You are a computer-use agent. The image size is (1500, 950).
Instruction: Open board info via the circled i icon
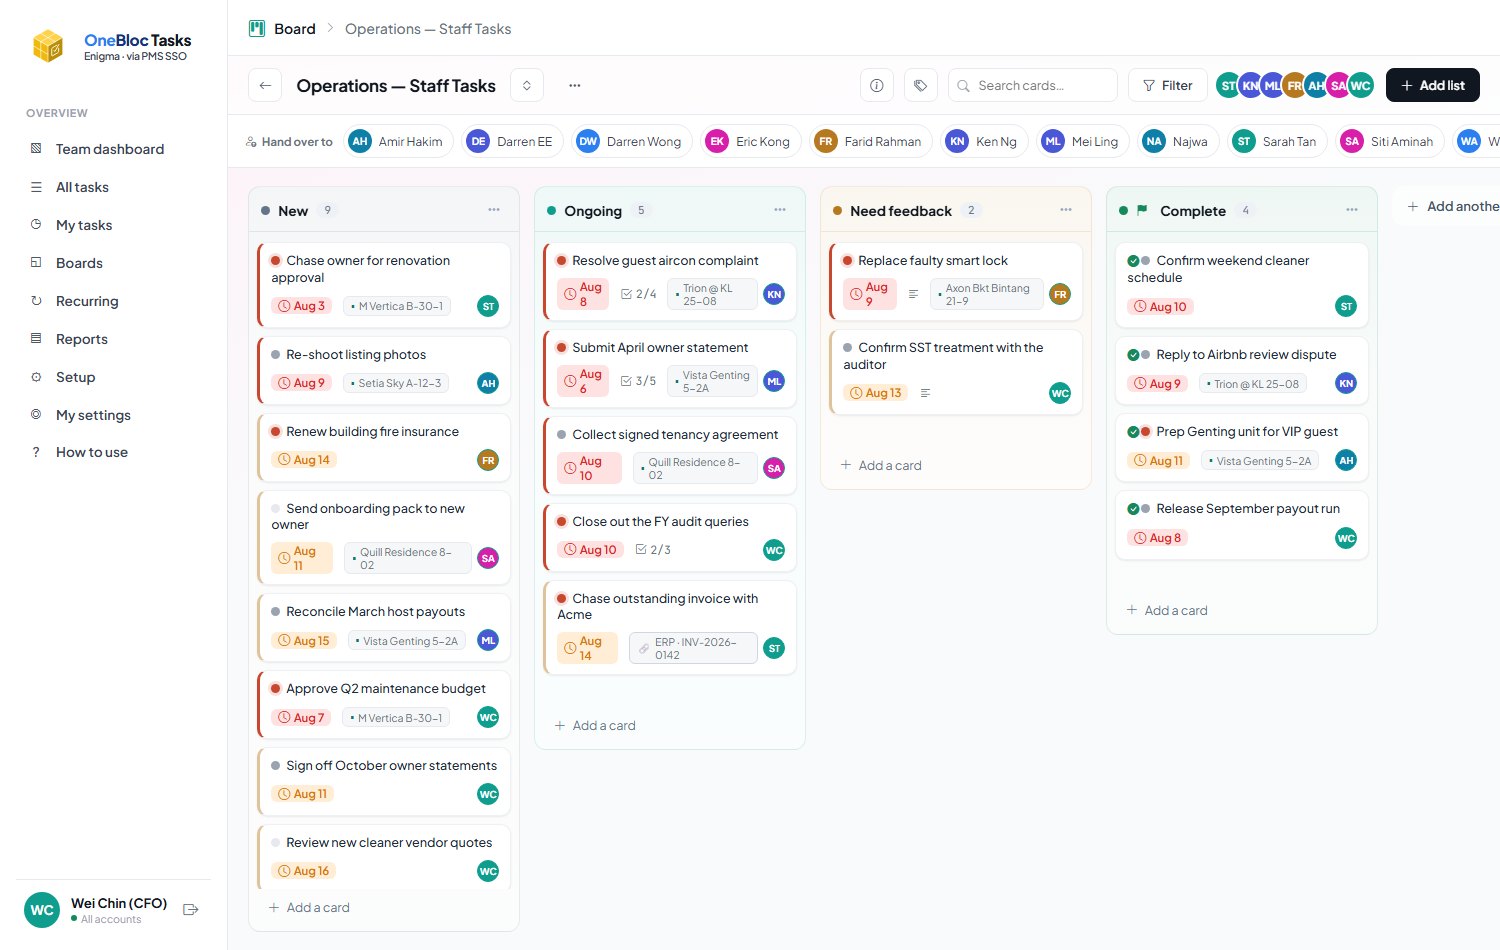tap(877, 86)
